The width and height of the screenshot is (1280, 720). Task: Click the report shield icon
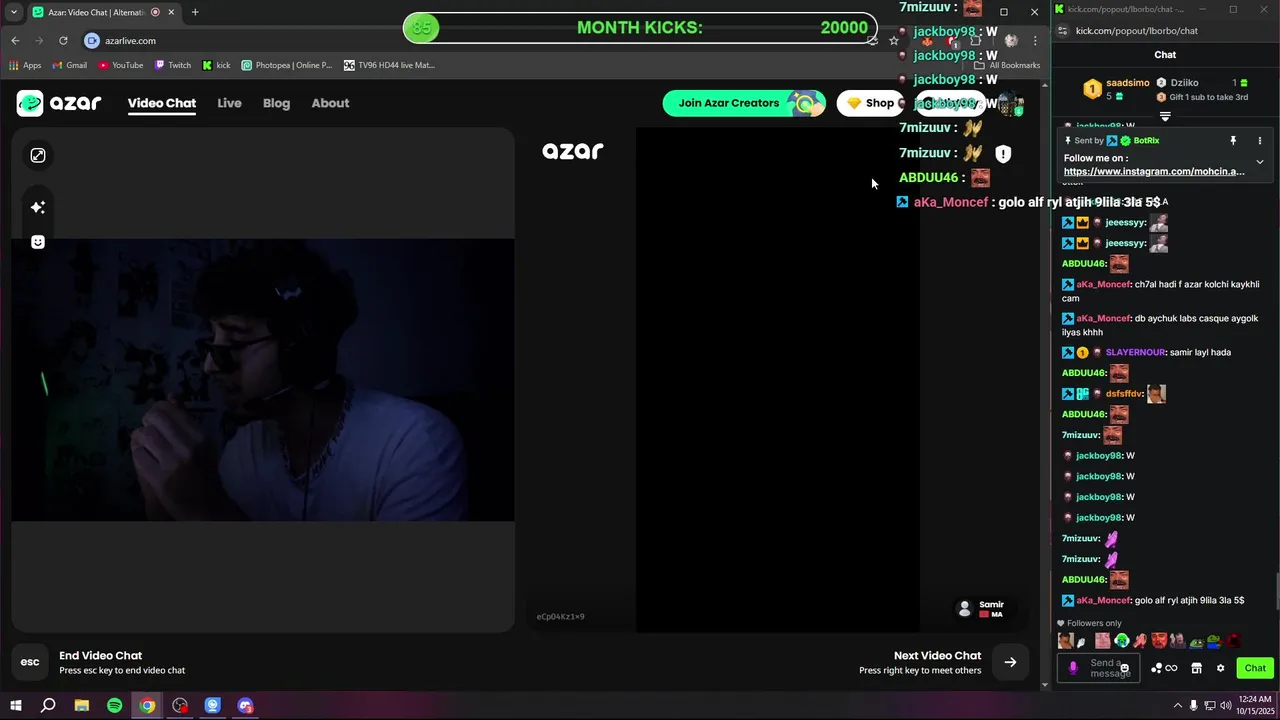coord(1003,154)
